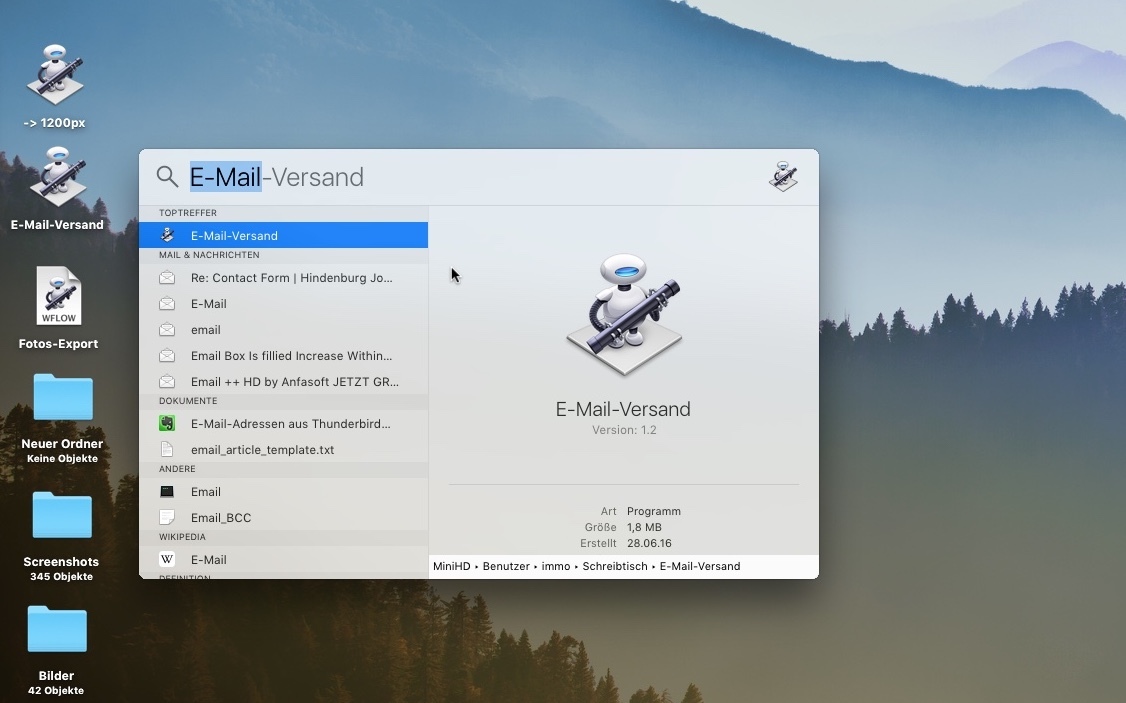Open the 'Email Box Is fillied' mail result

coord(284,355)
